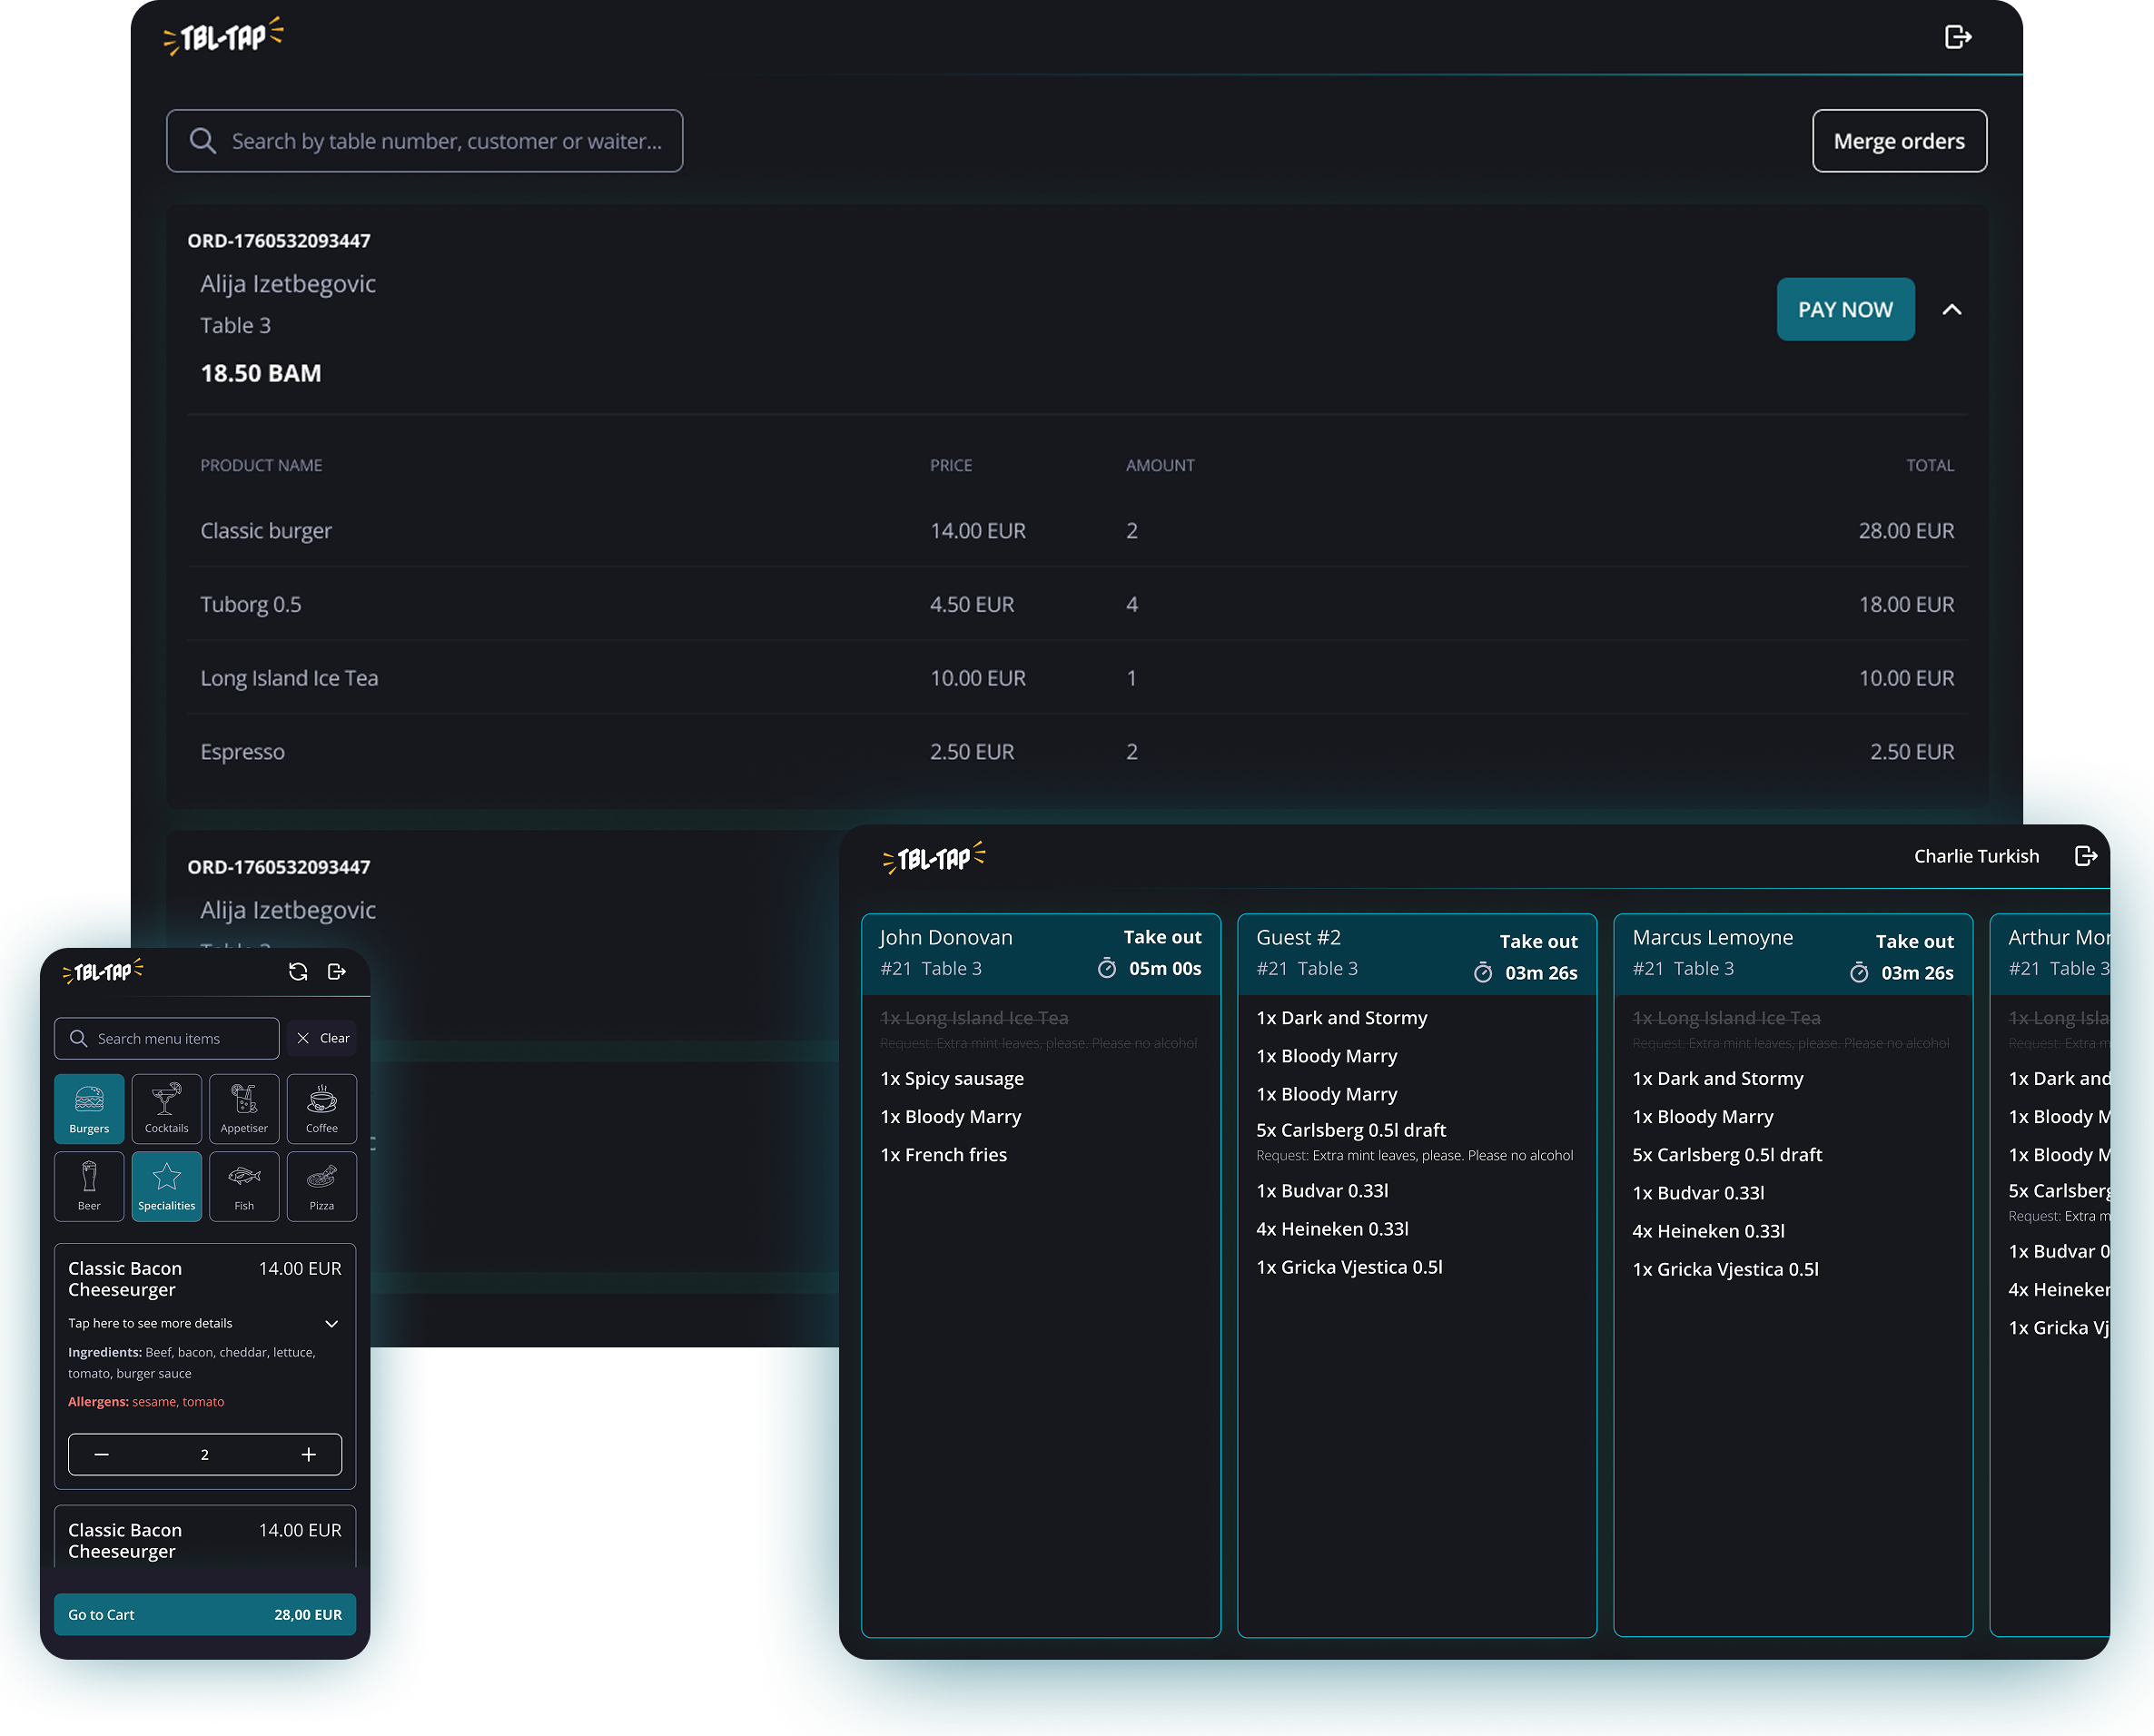Click Marcus Lemoyne card header
Viewport: 2154px width, 1736px height.
(x=1793, y=954)
